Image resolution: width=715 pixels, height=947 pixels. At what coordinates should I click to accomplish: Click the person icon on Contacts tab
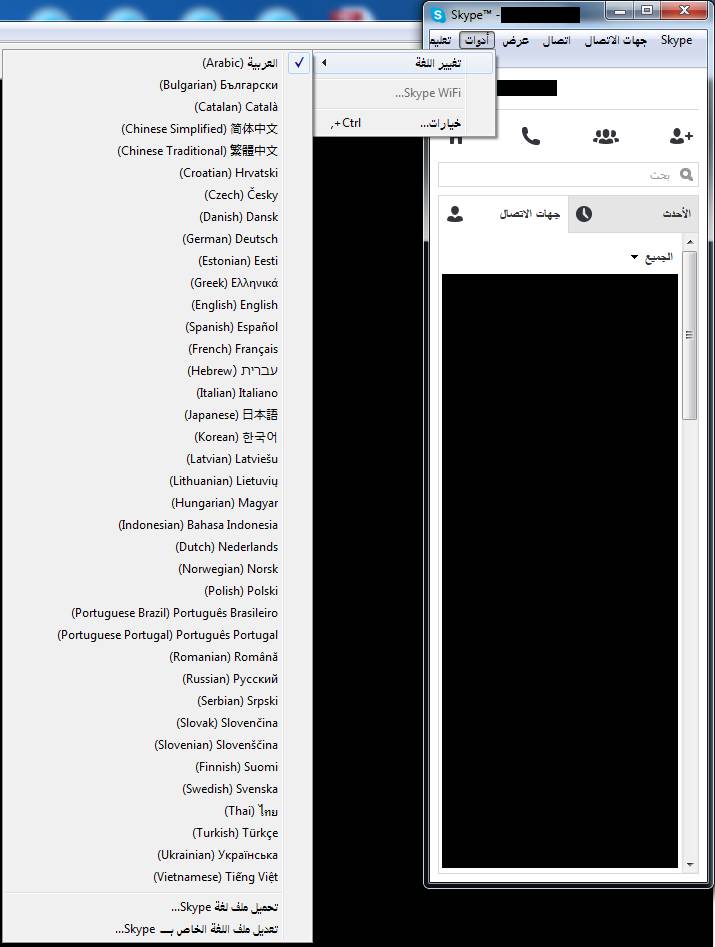(x=455, y=214)
